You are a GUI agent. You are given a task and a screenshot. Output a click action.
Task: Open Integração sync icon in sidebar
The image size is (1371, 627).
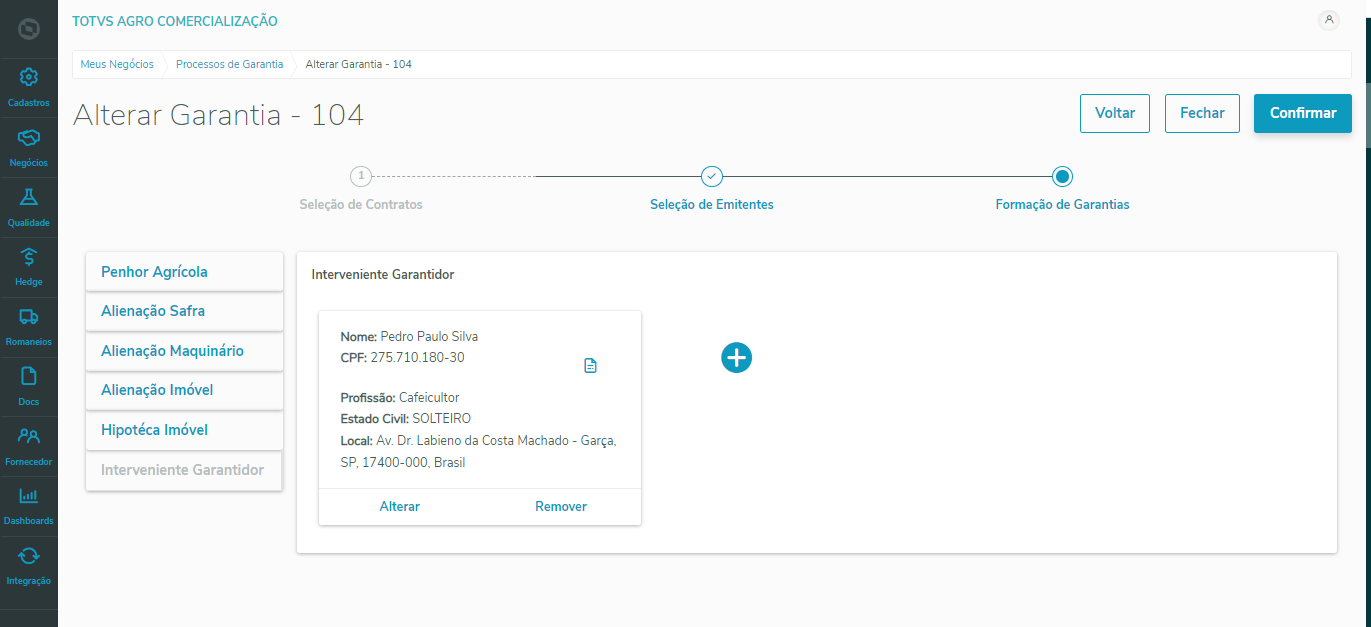tap(29, 555)
